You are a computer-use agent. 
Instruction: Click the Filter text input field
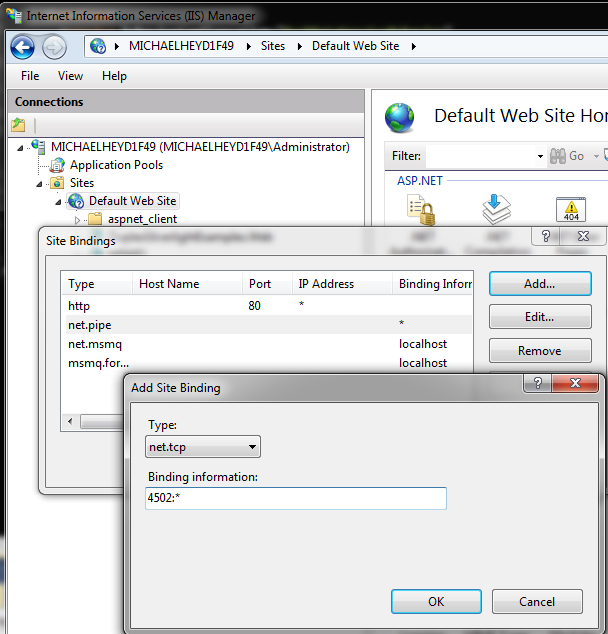point(481,156)
